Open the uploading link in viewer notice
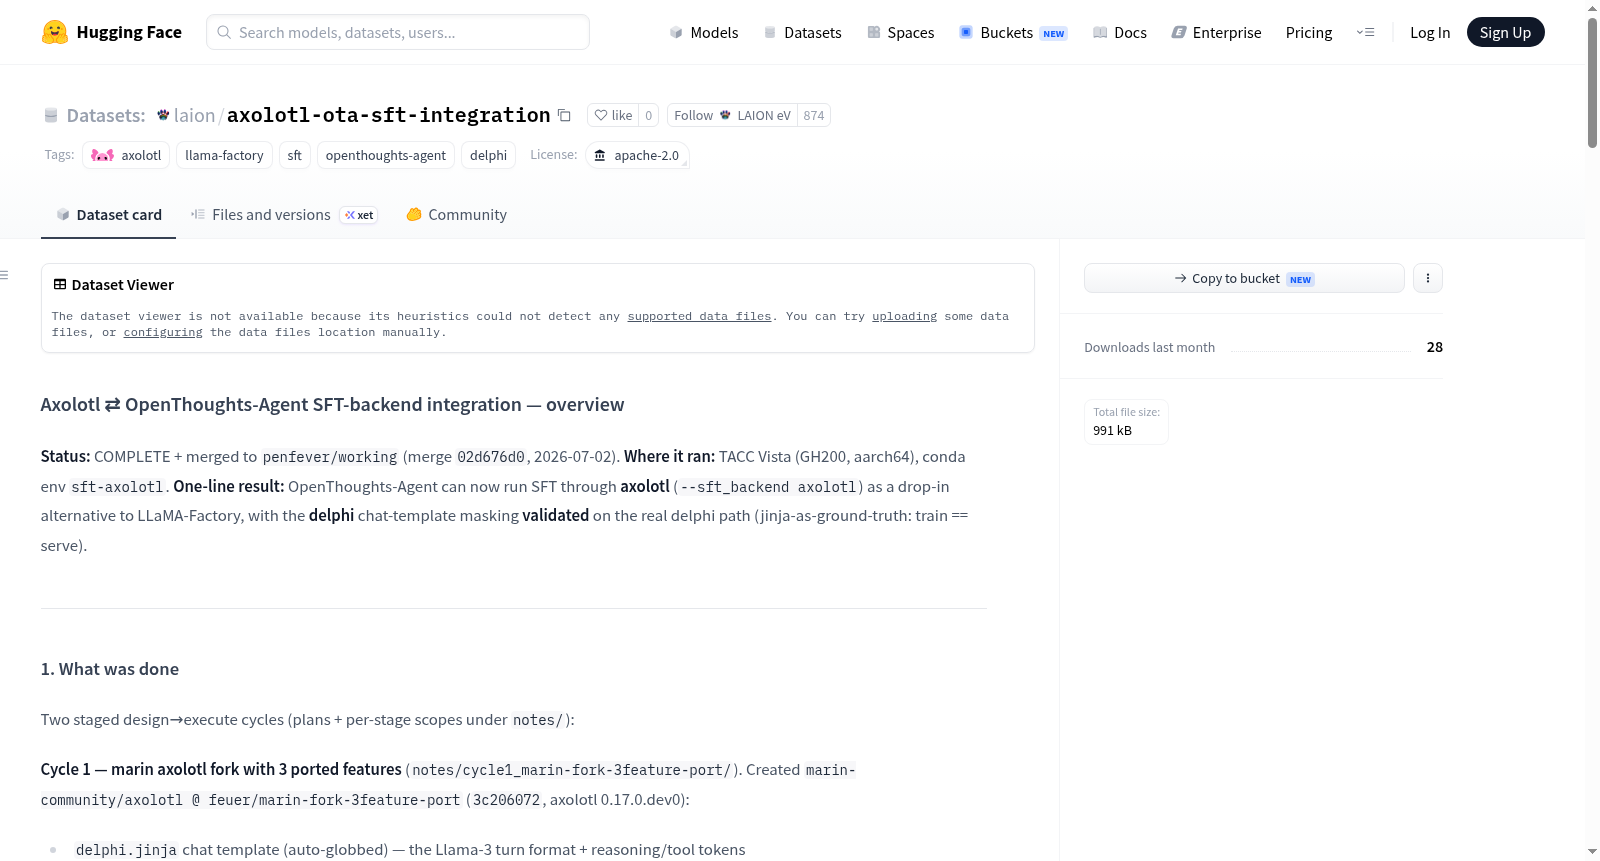Screen dimensions: 1600x861 [x=904, y=316]
